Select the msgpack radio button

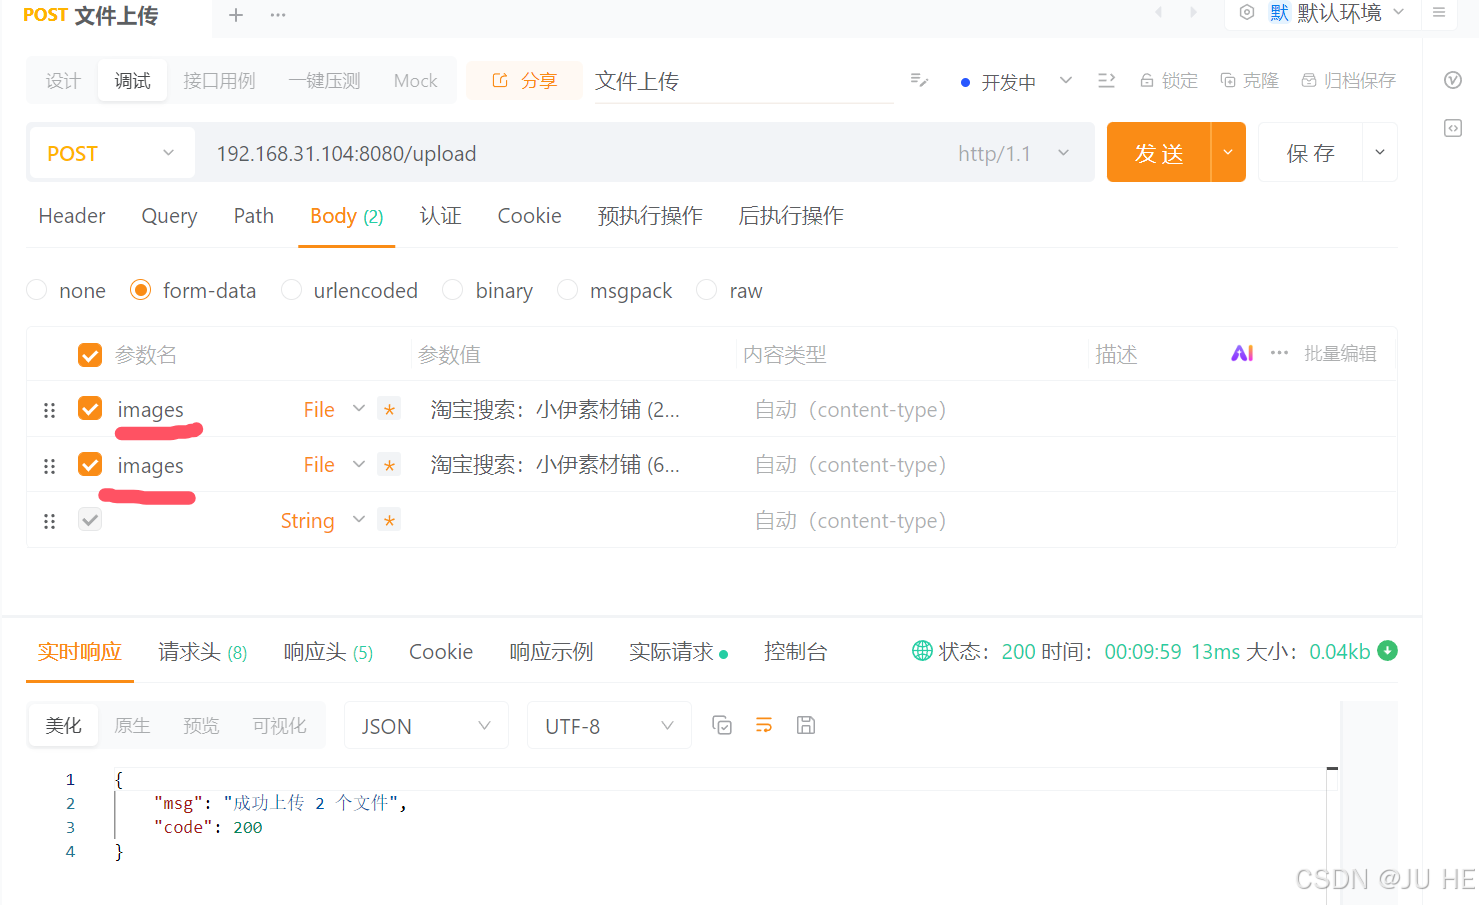[x=568, y=290]
